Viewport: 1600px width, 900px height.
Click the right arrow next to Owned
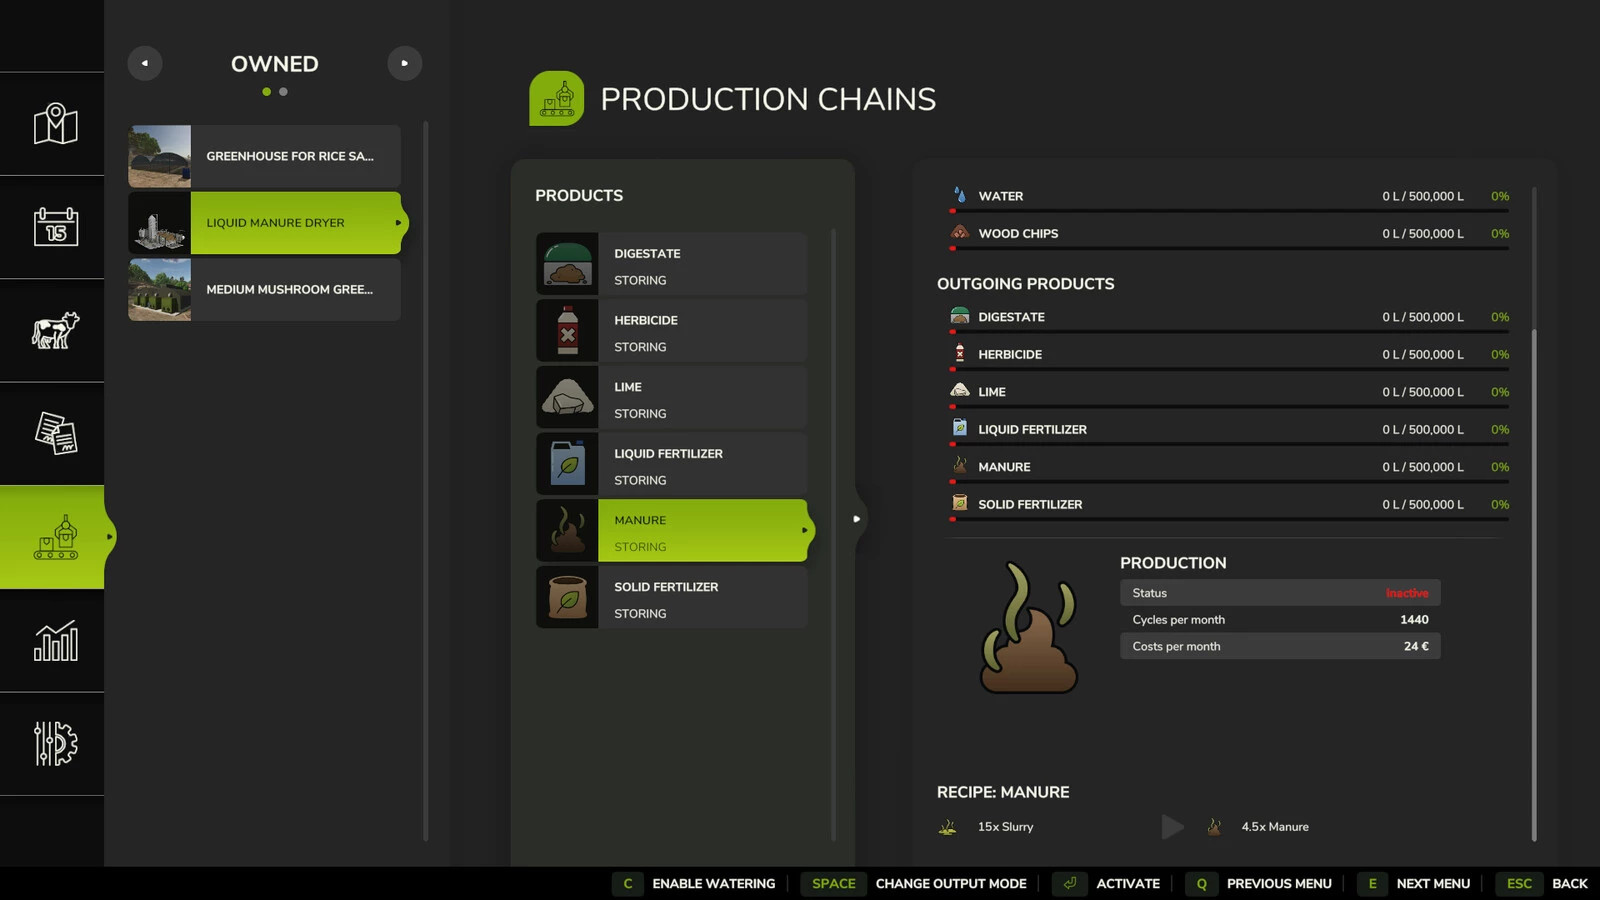click(x=404, y=63)
